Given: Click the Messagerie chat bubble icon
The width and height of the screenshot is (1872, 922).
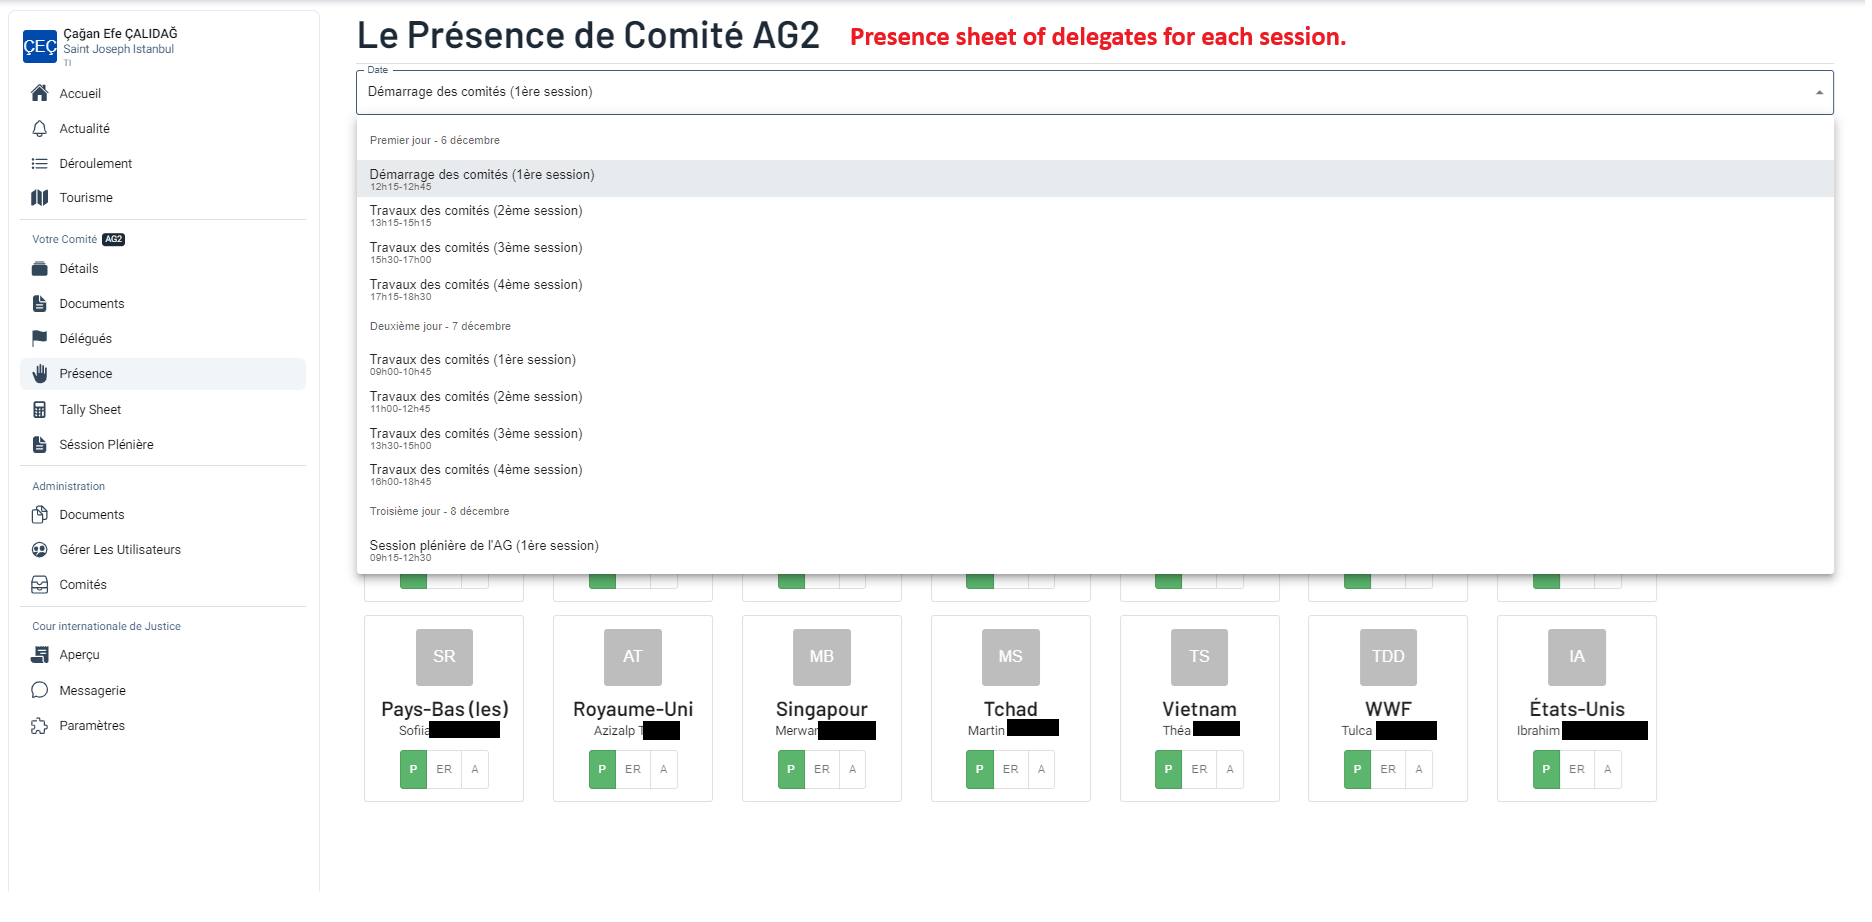Looking at the screenshot, I should click(40, 691).
